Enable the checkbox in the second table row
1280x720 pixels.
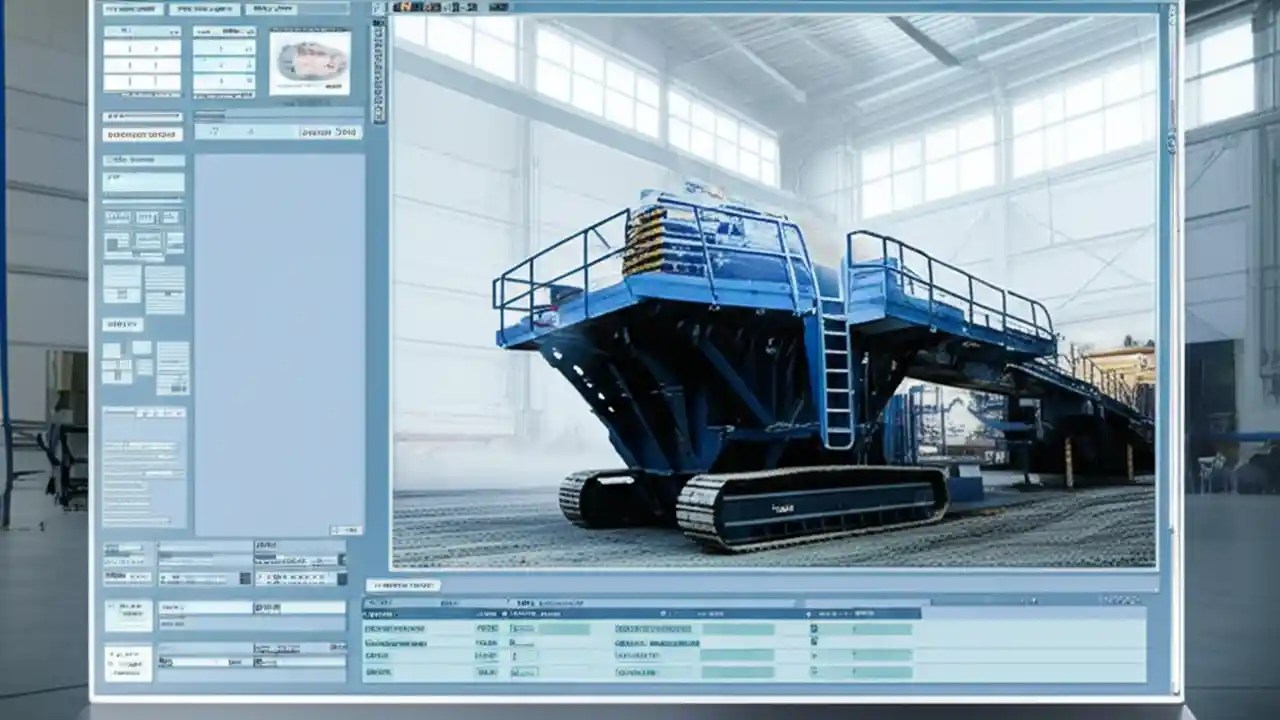(x=814, y=640)
